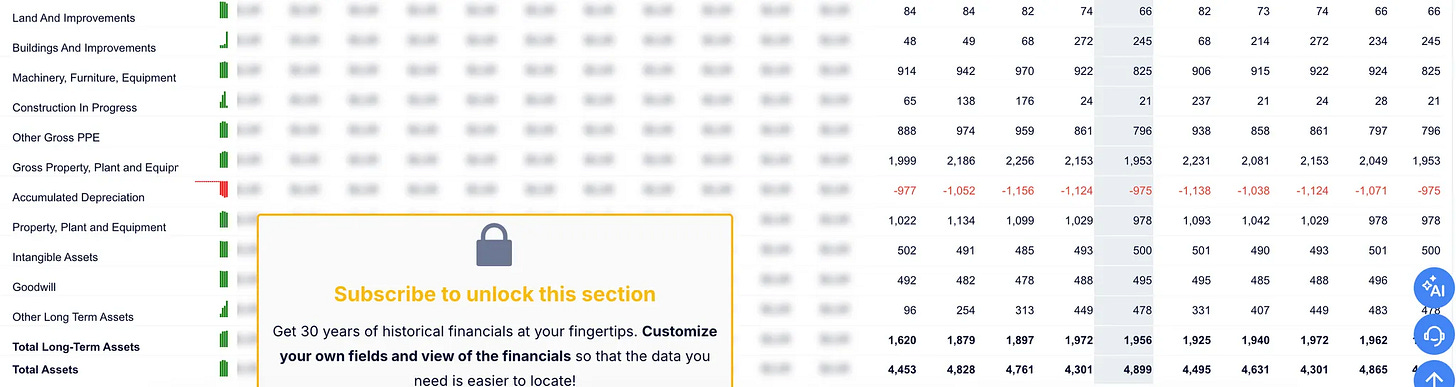Screen dimensions: 1456x387
Task: Click the Land And Improvements mini bar chart
Action: [224, 11]
